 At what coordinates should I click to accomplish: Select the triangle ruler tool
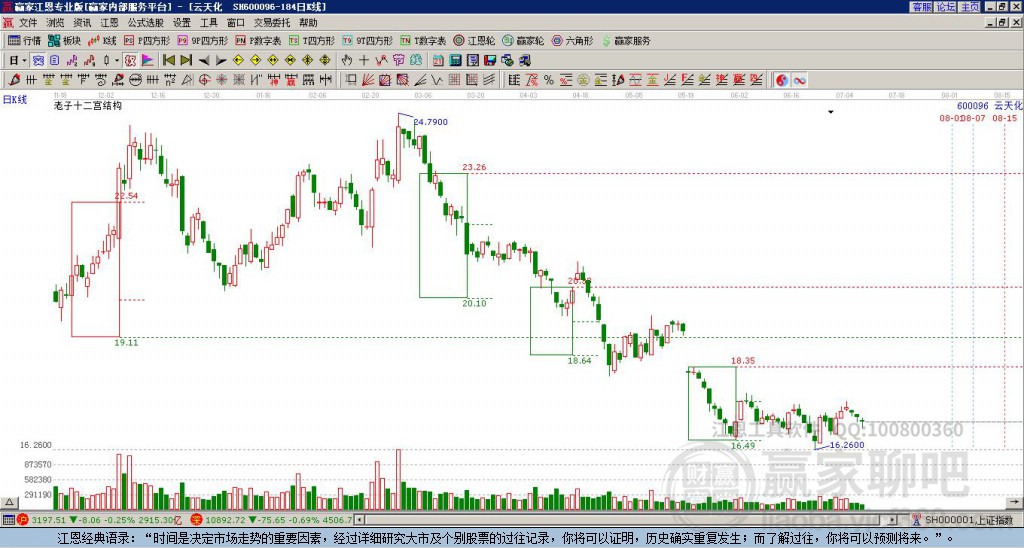[x=187, y=80]
